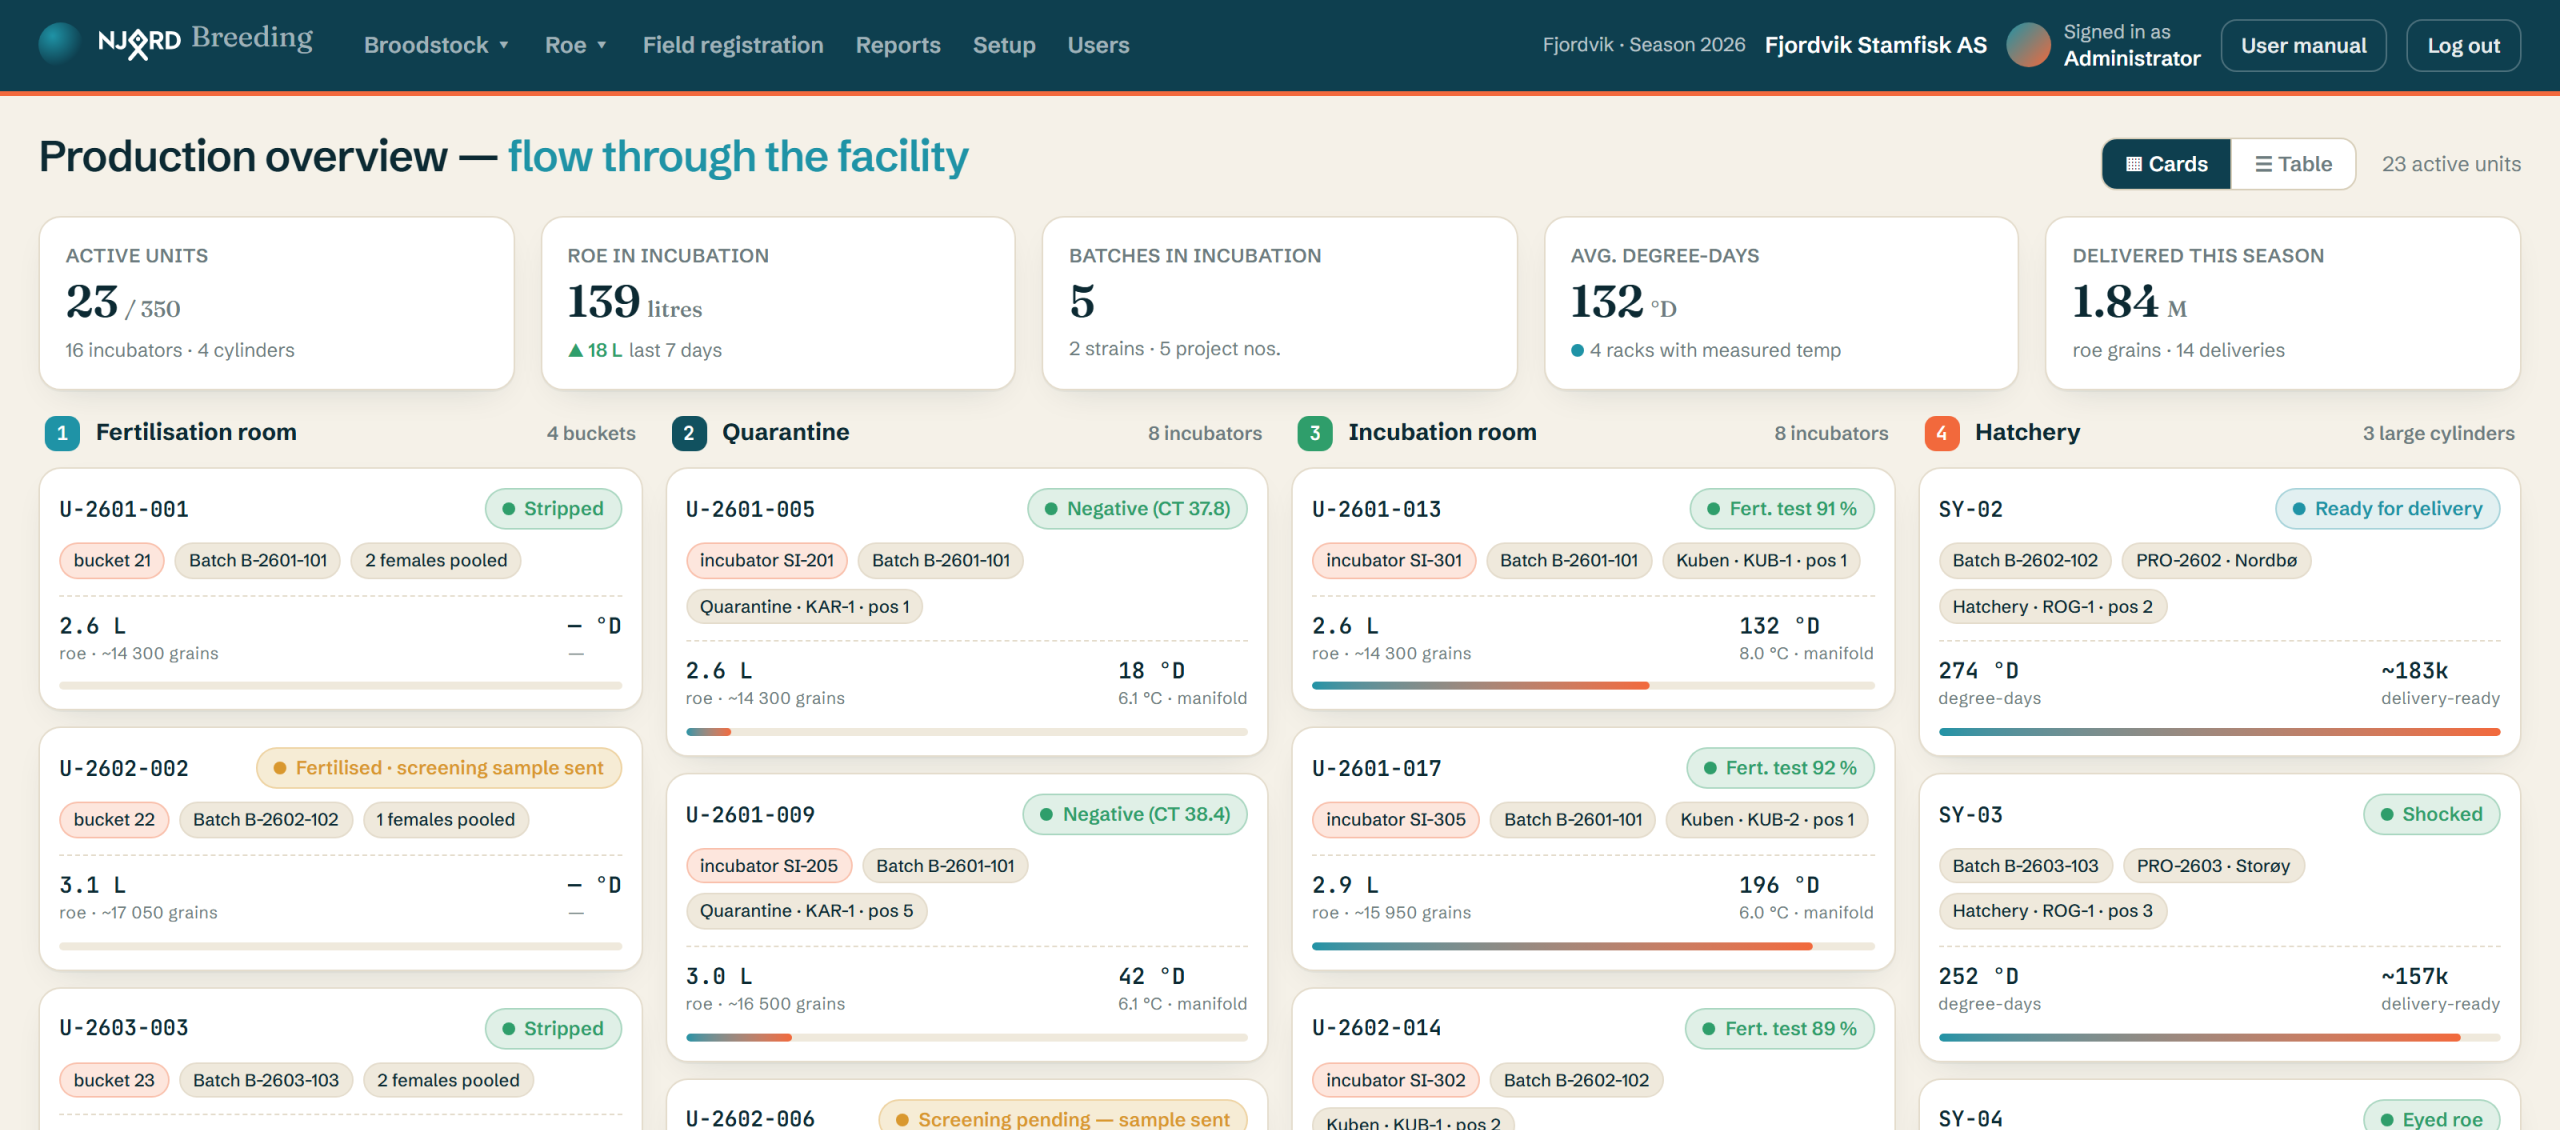Open the Broodstock dropdown menu
Viewport: 2560px width, 1130px height.
(437, 45)
